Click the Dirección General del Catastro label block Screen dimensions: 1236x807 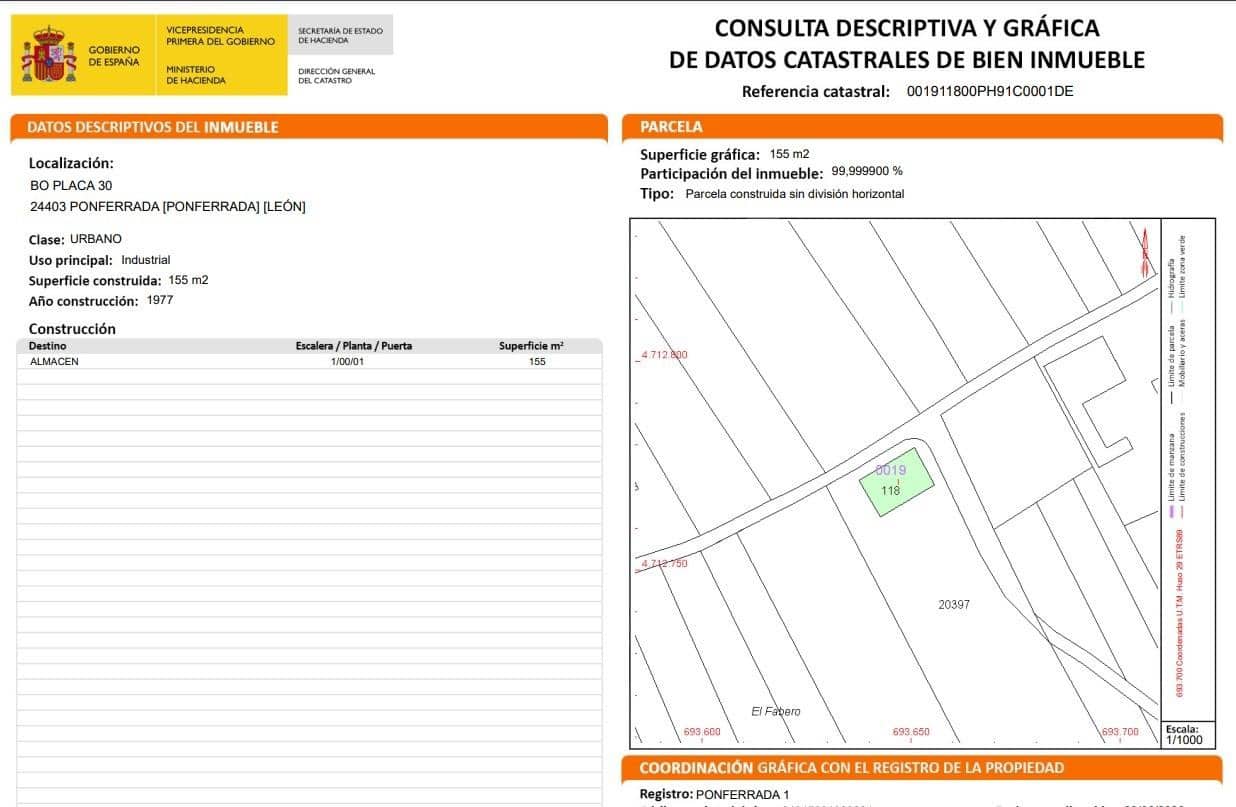pos(334,75)
